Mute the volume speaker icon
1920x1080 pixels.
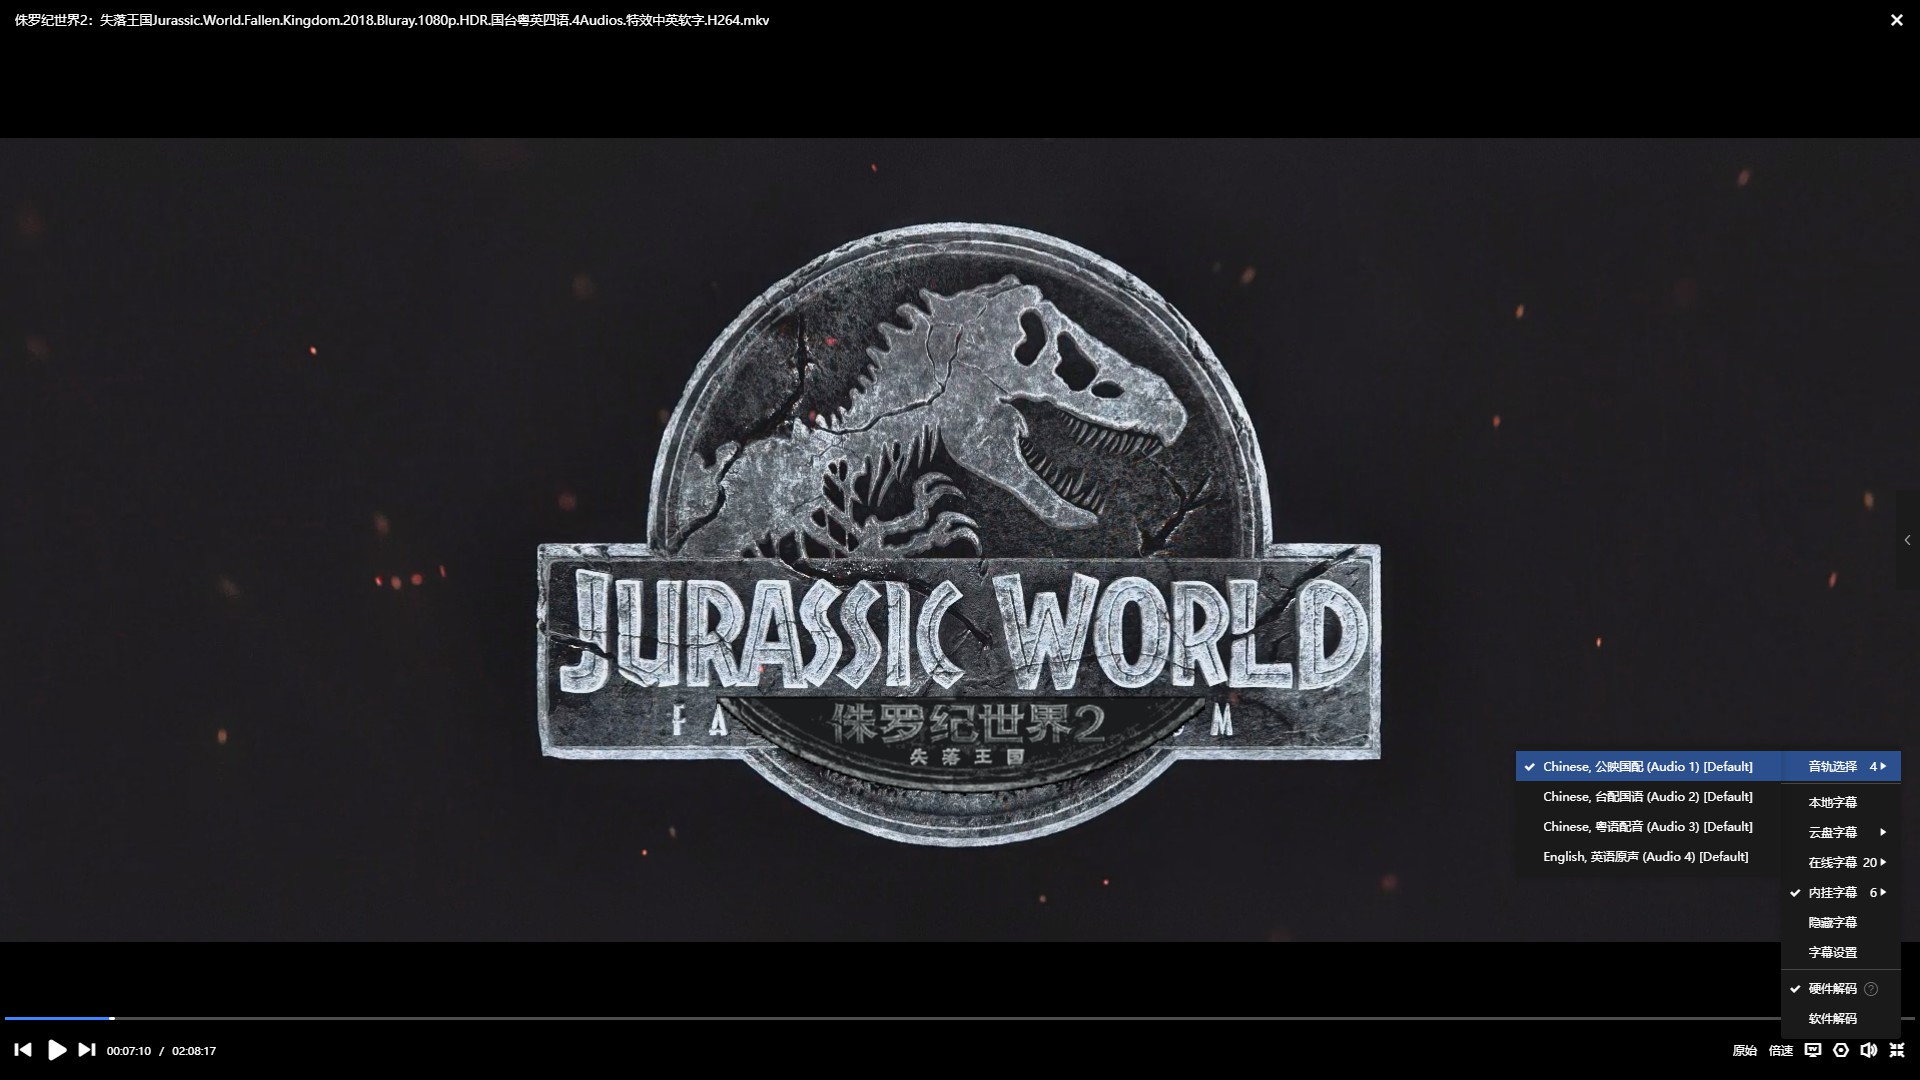(1868, 1050)
